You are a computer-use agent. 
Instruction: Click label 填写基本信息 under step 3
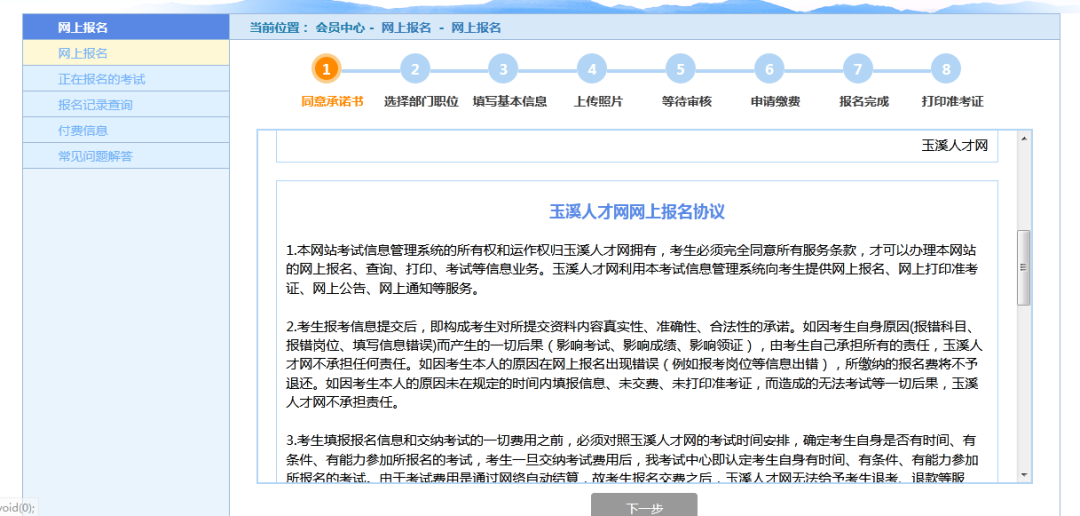tap(510, 101)
